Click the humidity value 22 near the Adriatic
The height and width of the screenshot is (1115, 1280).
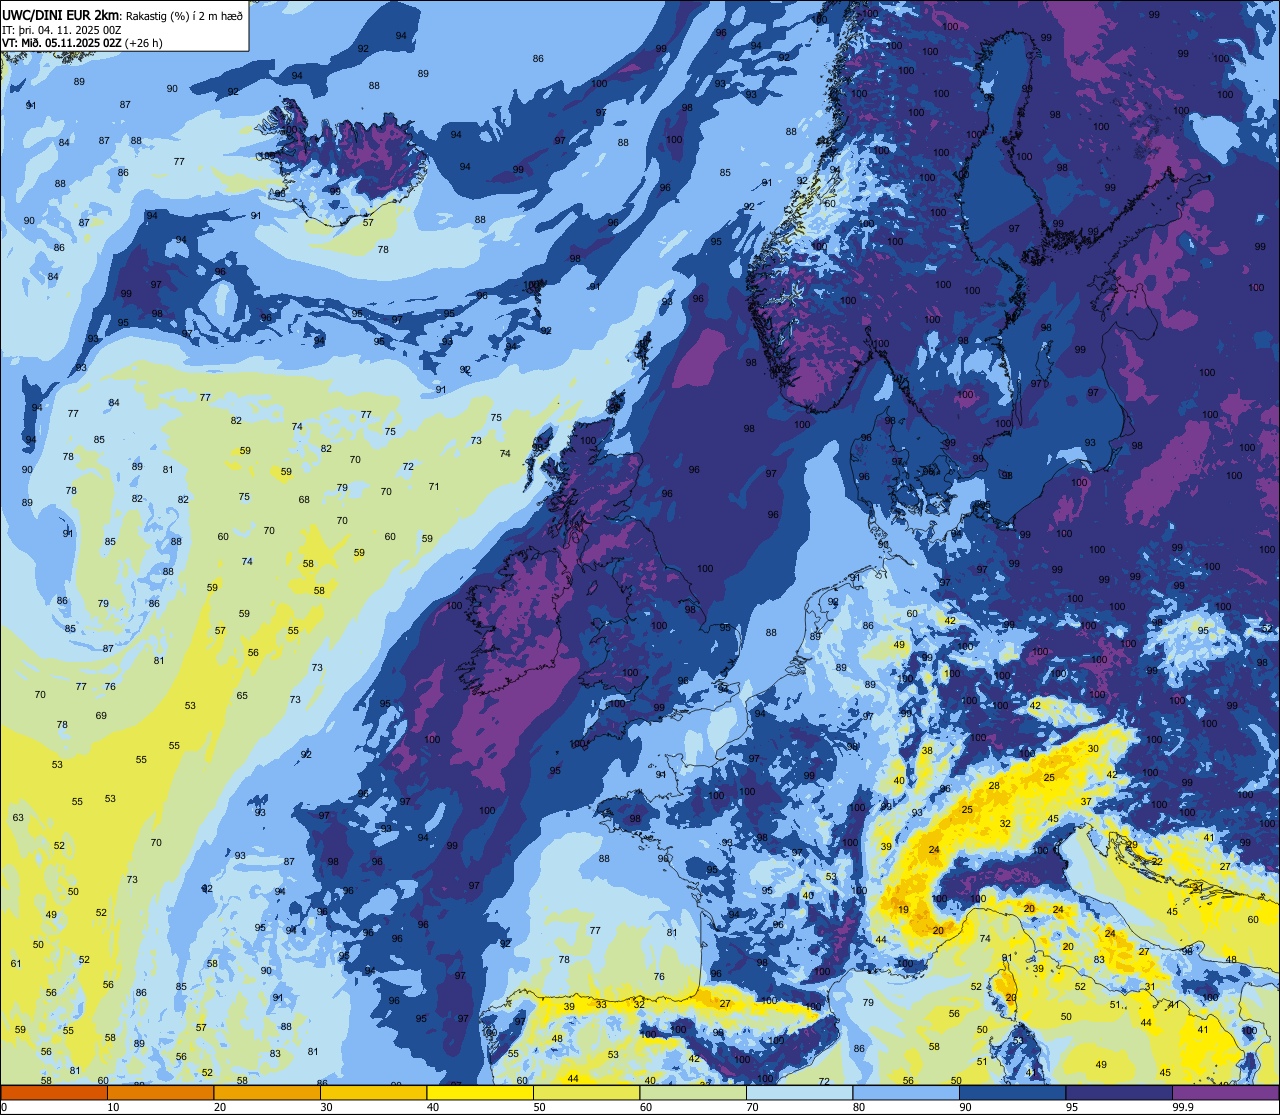tap(1157, 861)
